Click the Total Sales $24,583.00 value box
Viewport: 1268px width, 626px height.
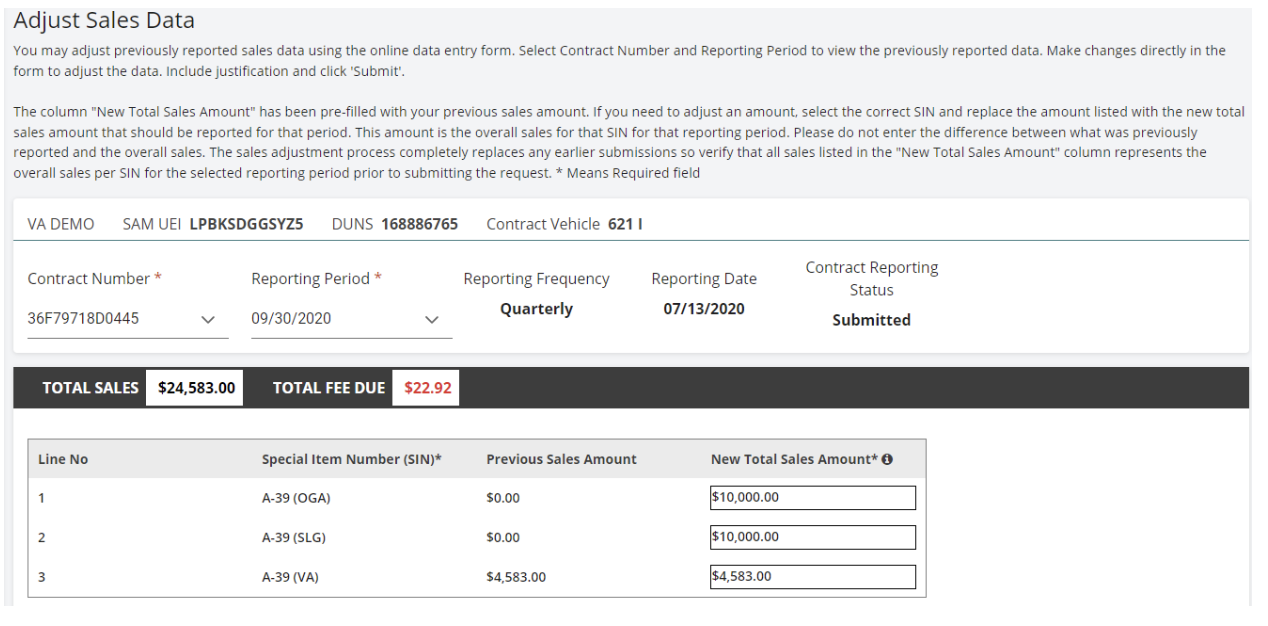196,388
